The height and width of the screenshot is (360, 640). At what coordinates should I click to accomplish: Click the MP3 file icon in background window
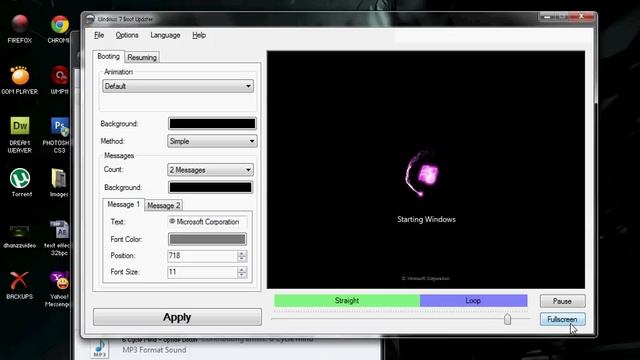tap(100, 348)
